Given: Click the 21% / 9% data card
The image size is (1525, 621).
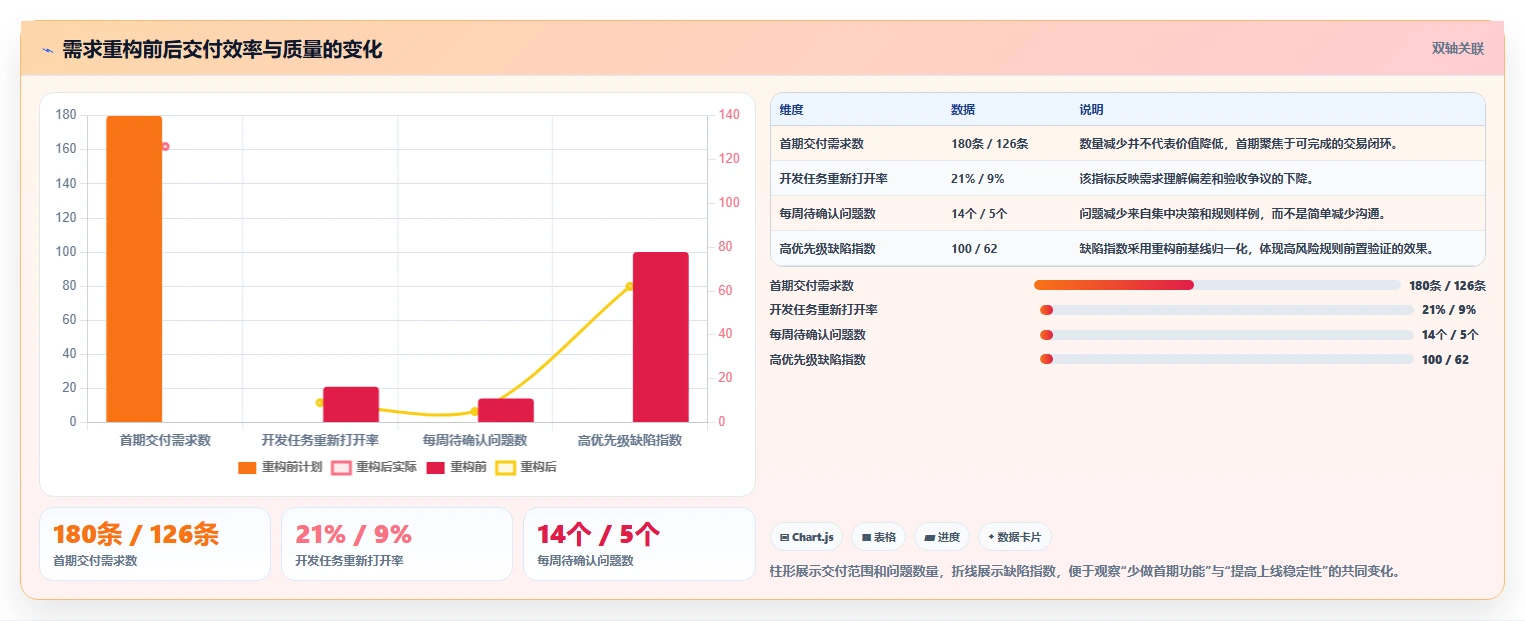Looking at the screenshot, I should 397,544.
